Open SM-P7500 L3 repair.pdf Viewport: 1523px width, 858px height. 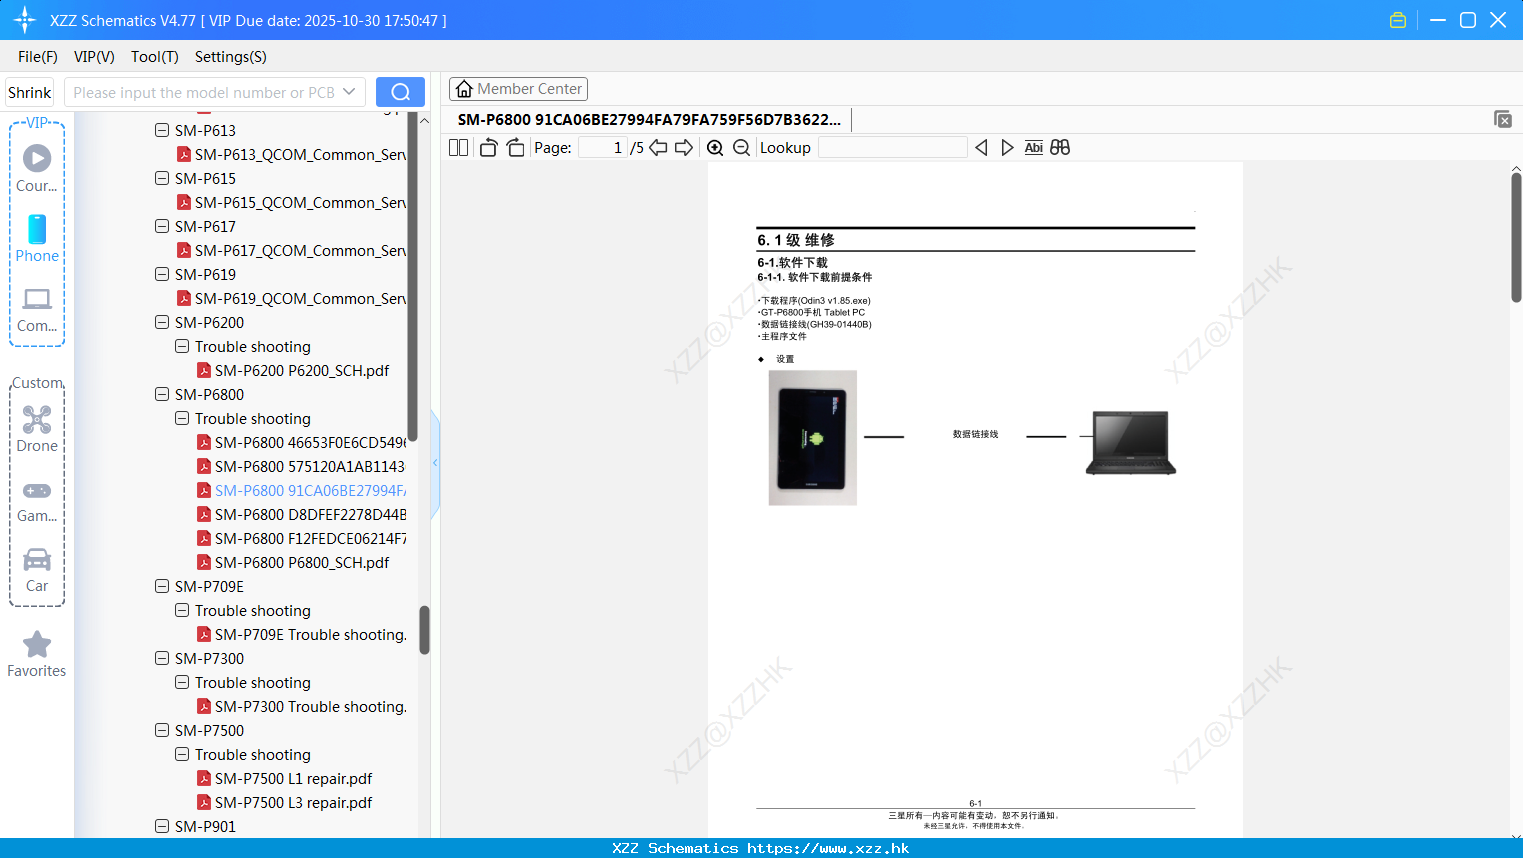[284, 802]
